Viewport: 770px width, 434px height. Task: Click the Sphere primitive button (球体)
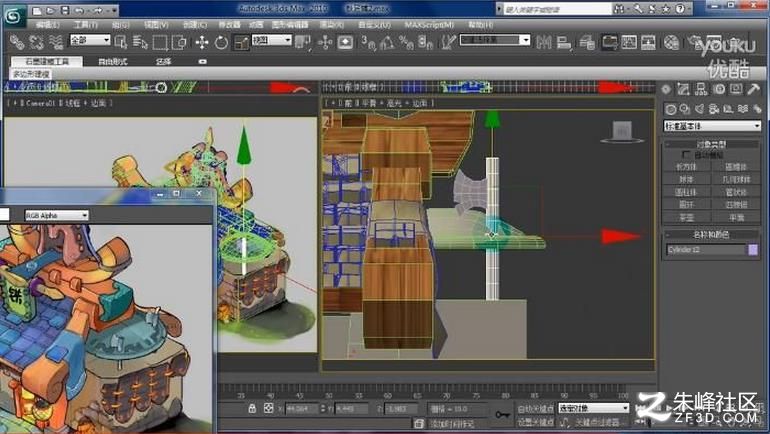(687, 180)
